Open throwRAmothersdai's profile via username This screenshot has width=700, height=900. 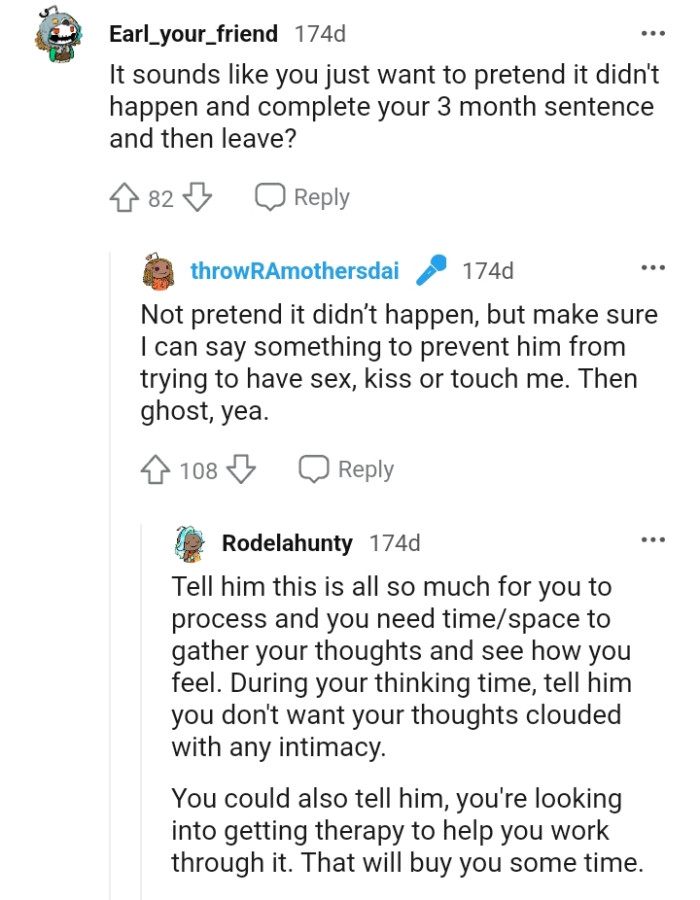295,270
